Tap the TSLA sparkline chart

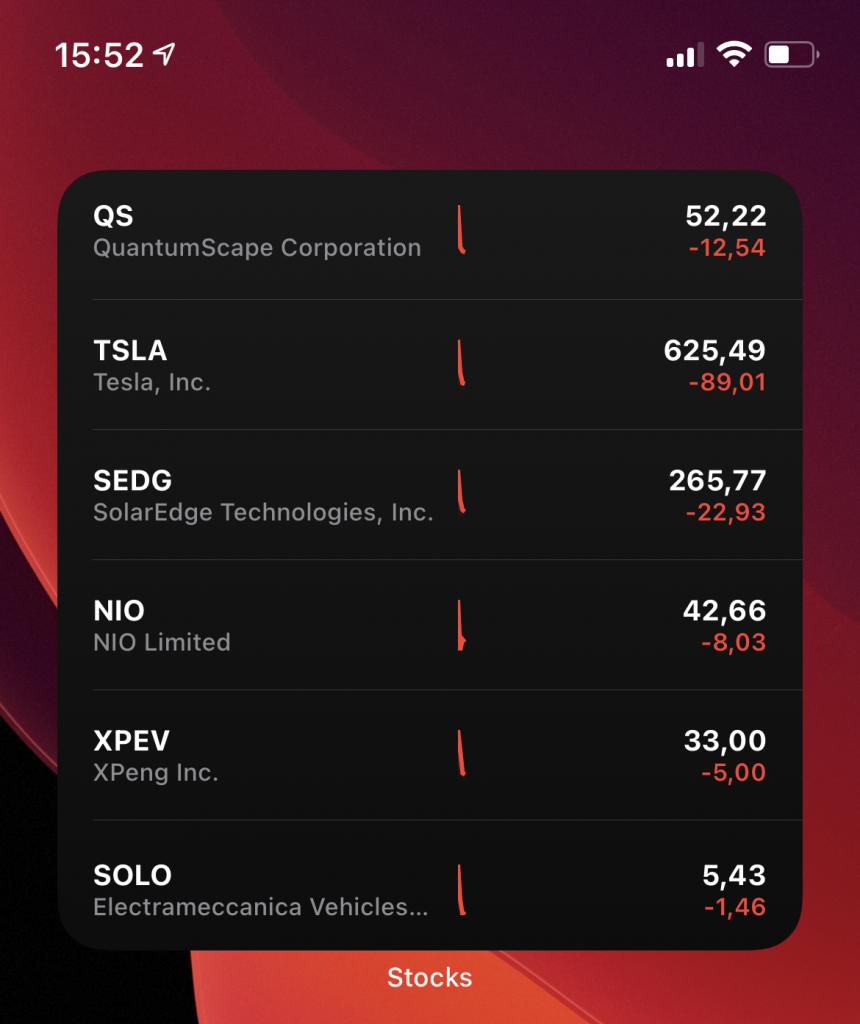[461, 363]
